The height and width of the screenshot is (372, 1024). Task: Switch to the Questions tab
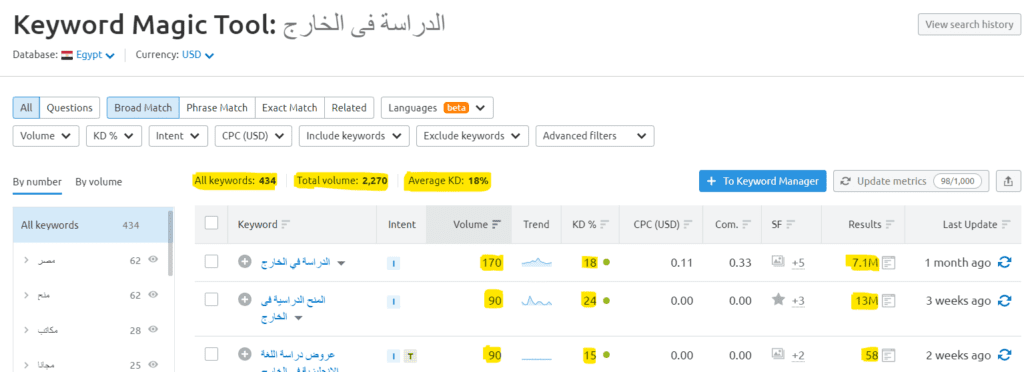tap(69, 108)
